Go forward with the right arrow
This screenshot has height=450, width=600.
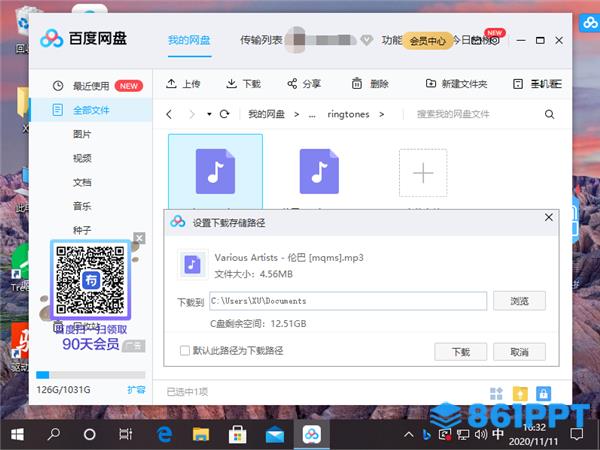point(192,114)
